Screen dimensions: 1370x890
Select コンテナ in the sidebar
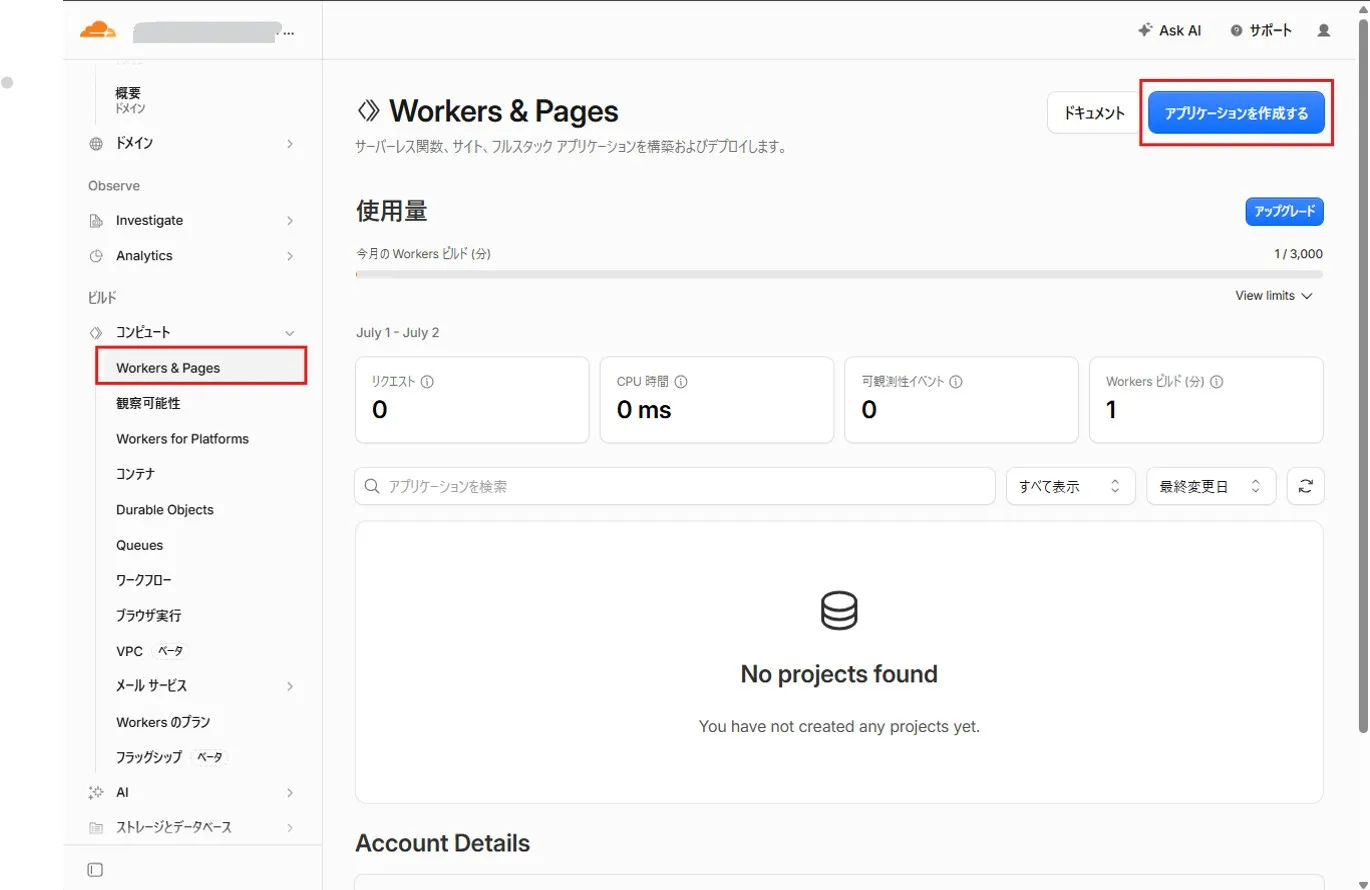135,474
